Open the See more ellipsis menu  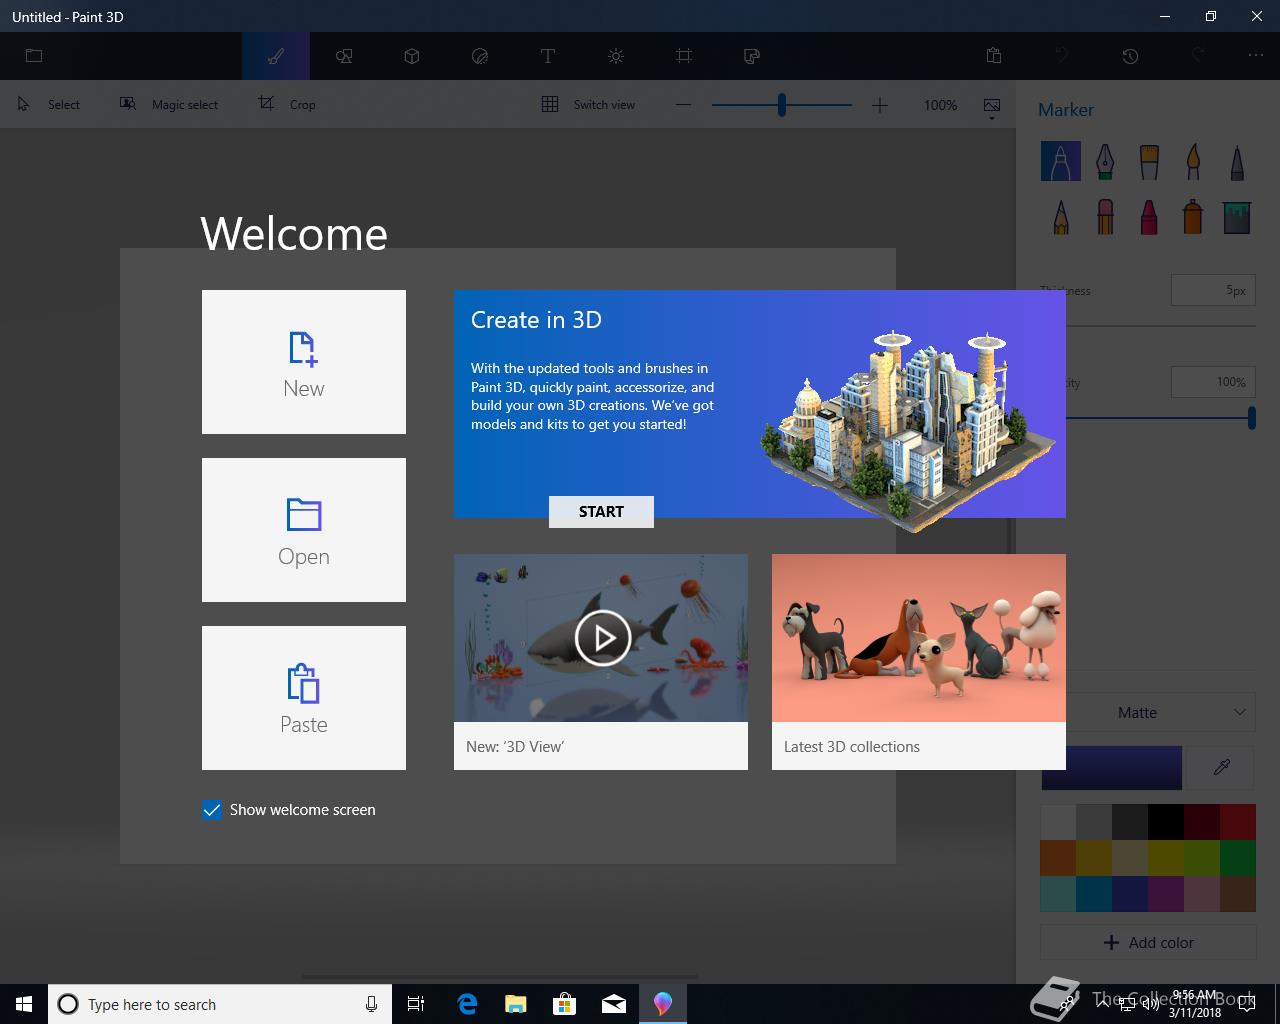click(x=1256, y=56)
